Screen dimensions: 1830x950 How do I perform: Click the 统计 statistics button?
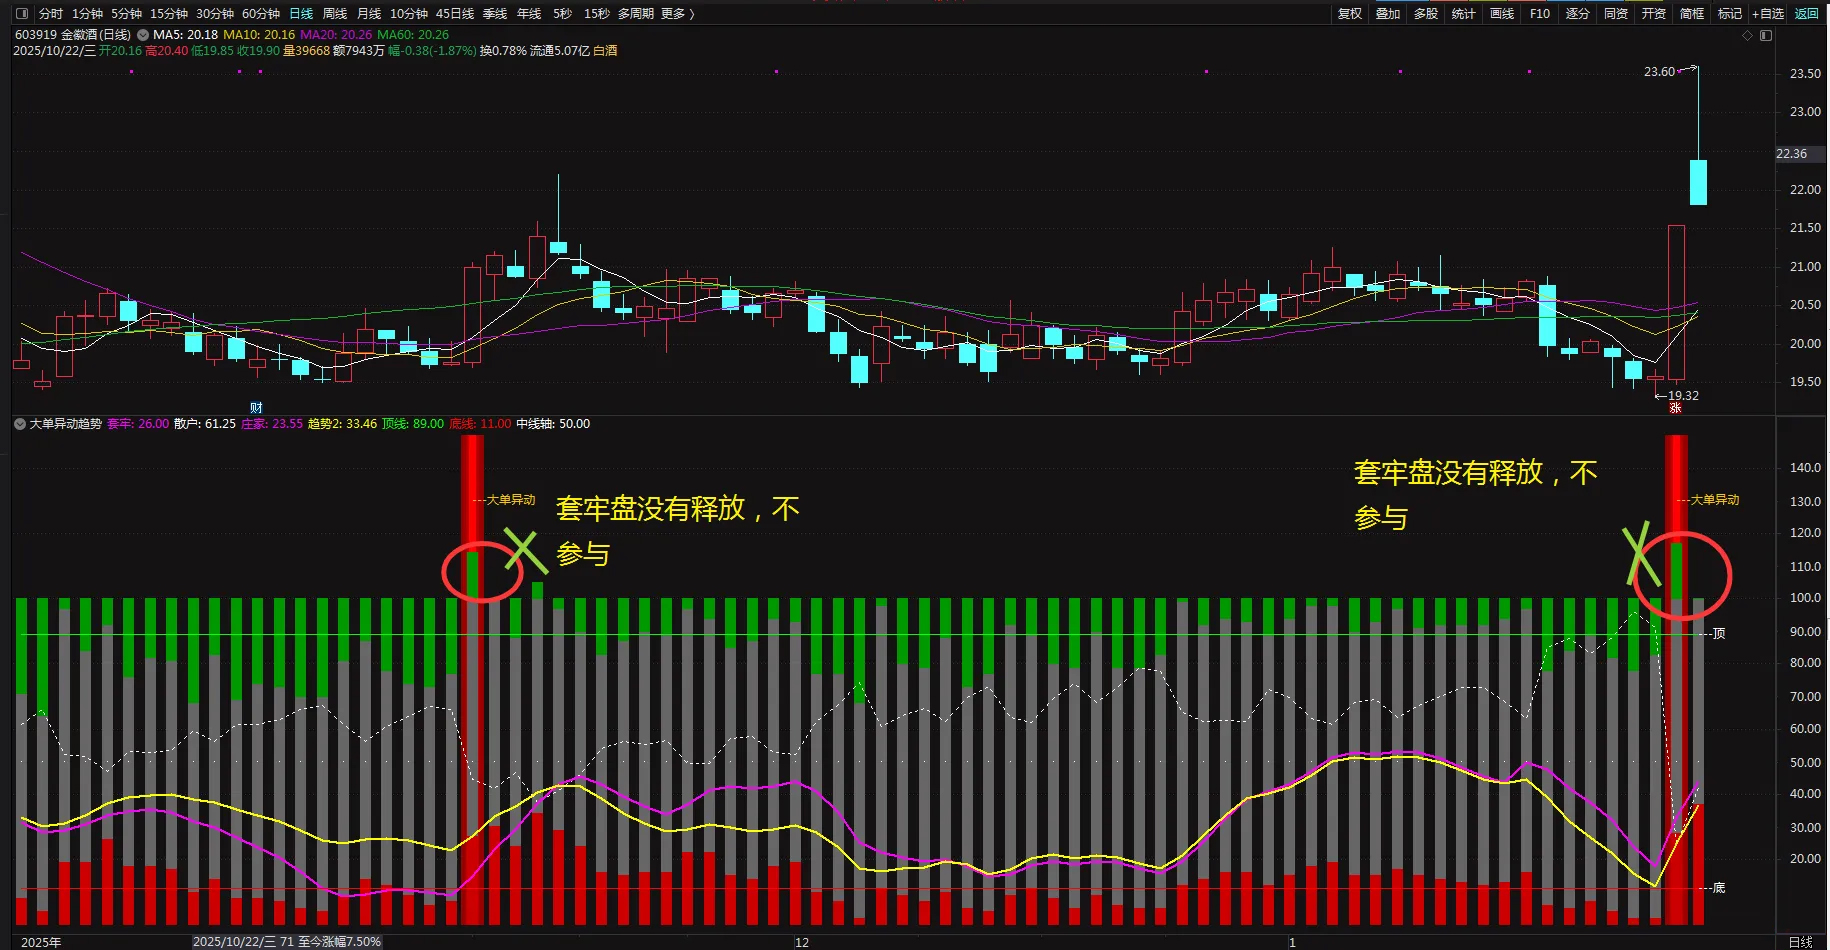point(1464,14)
